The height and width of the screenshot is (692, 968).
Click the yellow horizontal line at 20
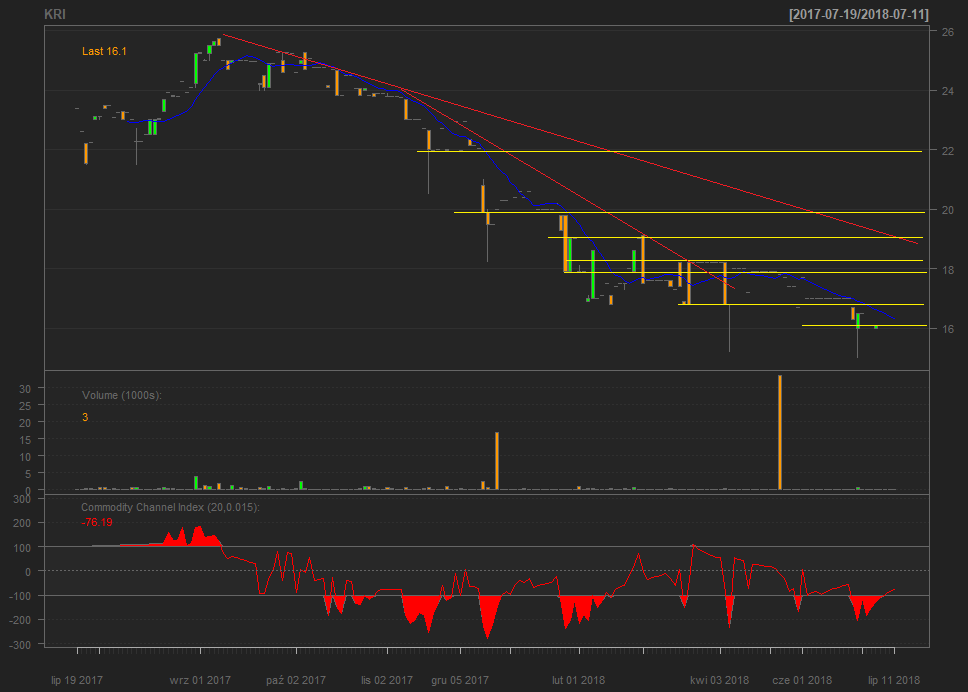[x=690, y=212]
